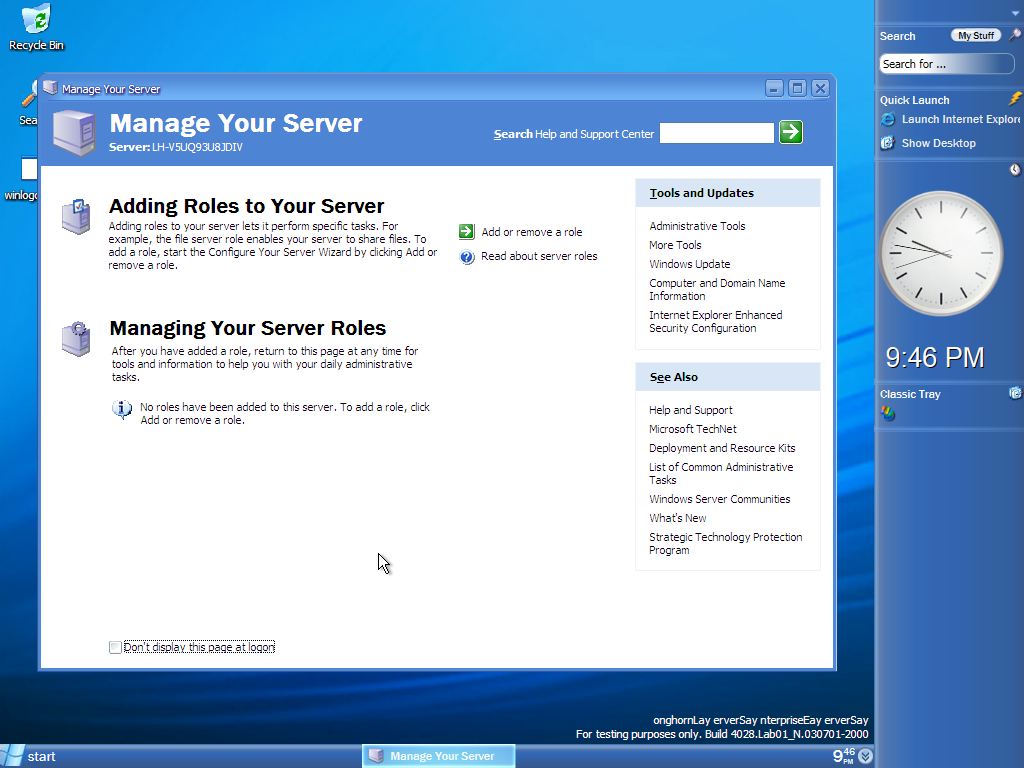Open the Administrative Tools link
This screenshot has height=768, width=1024.
point(697,226)
